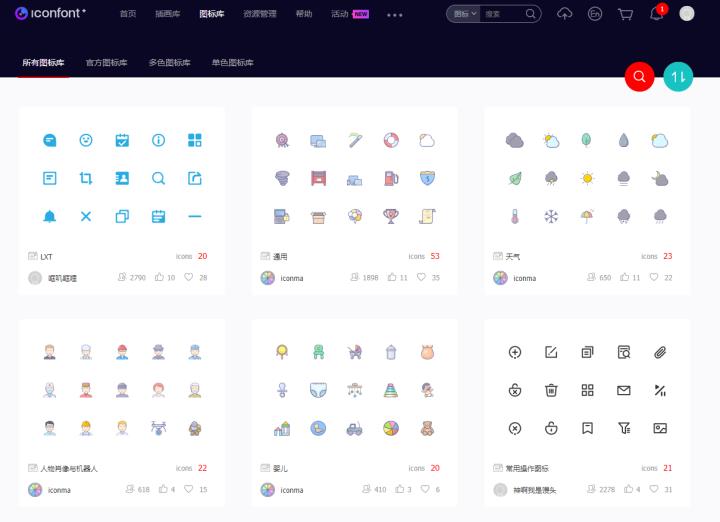This screenshot has height=522, width=720.
Task: Switch to 官方图标库 tab
Action: pyautogui.click(x=106, y=62)
